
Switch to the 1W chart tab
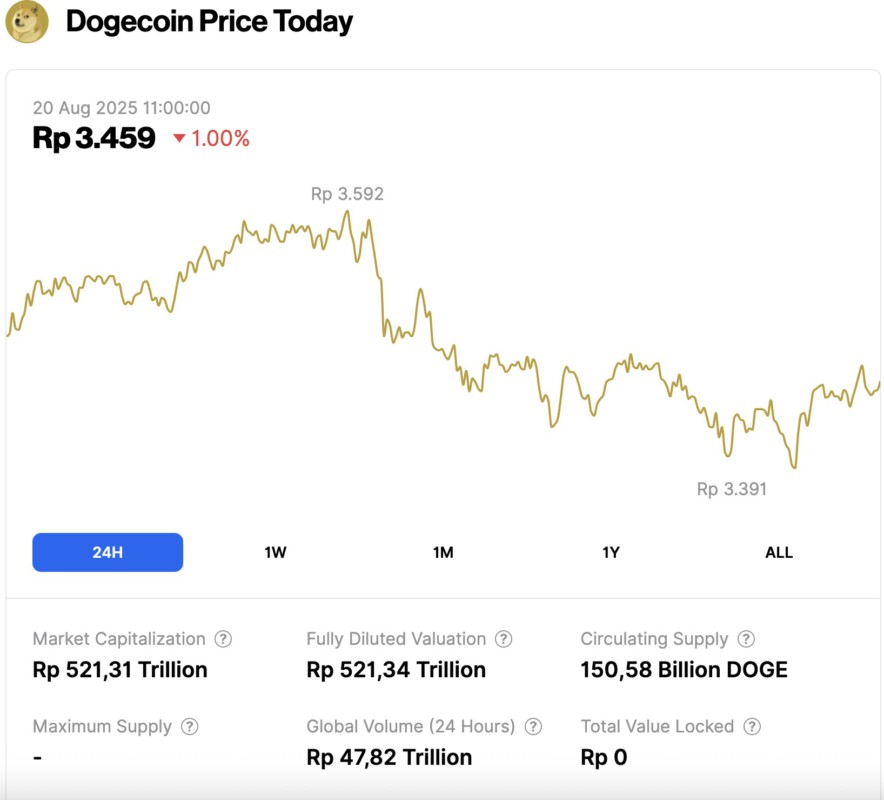coord(275,551)
